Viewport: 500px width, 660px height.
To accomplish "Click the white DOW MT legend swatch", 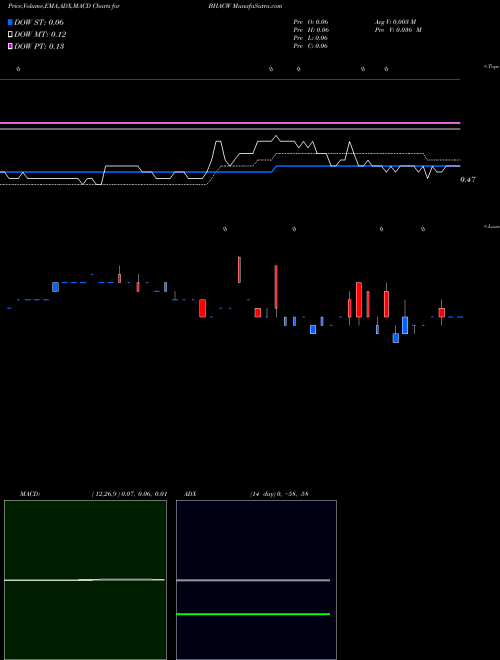I will pos(11,35).
